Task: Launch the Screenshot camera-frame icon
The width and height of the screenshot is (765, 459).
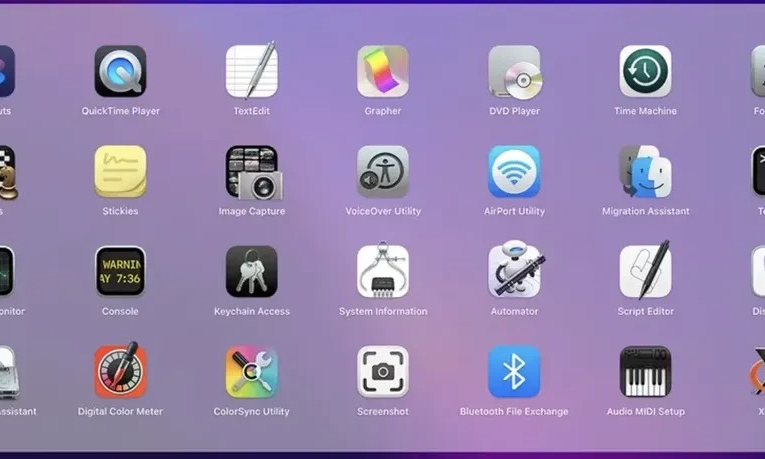Action: [383, 371]
